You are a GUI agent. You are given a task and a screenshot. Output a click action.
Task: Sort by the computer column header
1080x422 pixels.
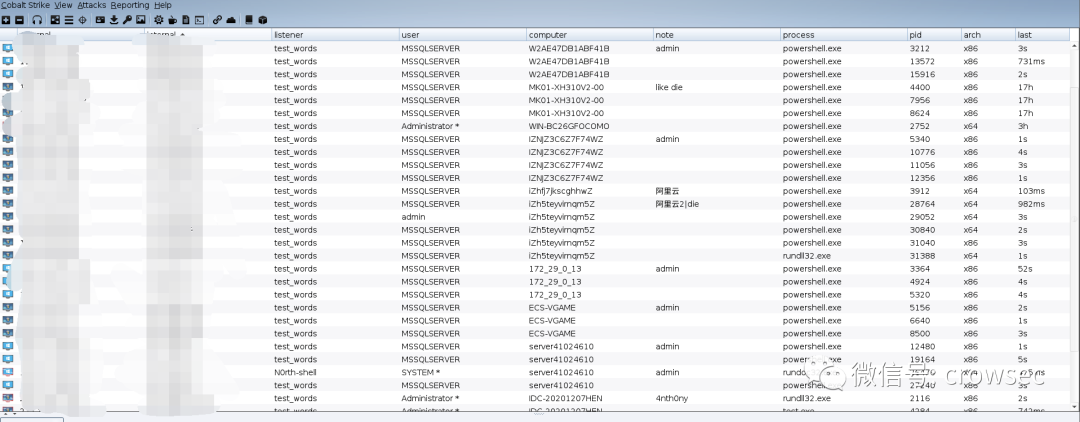pos(590,34)
